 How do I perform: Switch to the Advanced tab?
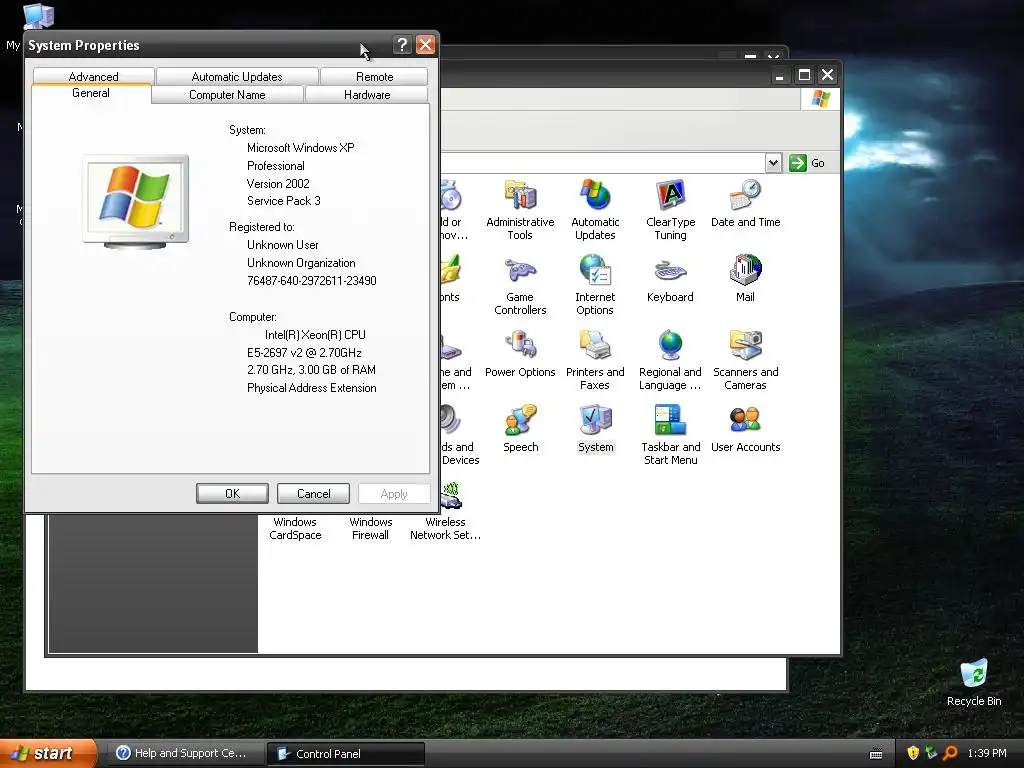coord(93,76)
